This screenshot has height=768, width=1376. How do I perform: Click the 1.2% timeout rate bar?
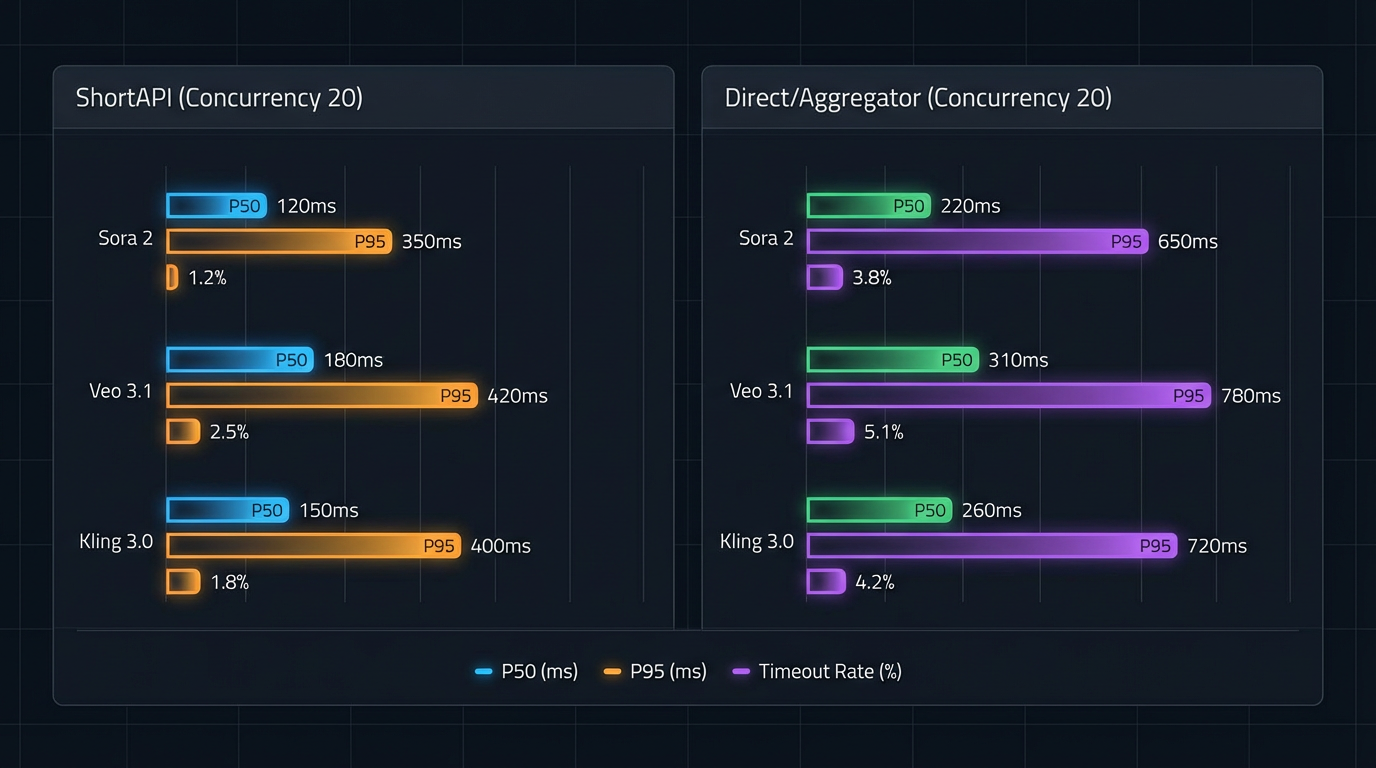click(x=172, y=277)
